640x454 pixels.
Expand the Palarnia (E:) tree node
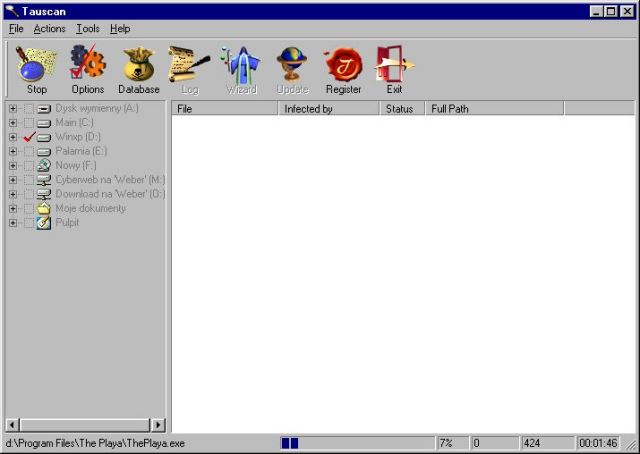pyautogui.click(x=13, y=151)
